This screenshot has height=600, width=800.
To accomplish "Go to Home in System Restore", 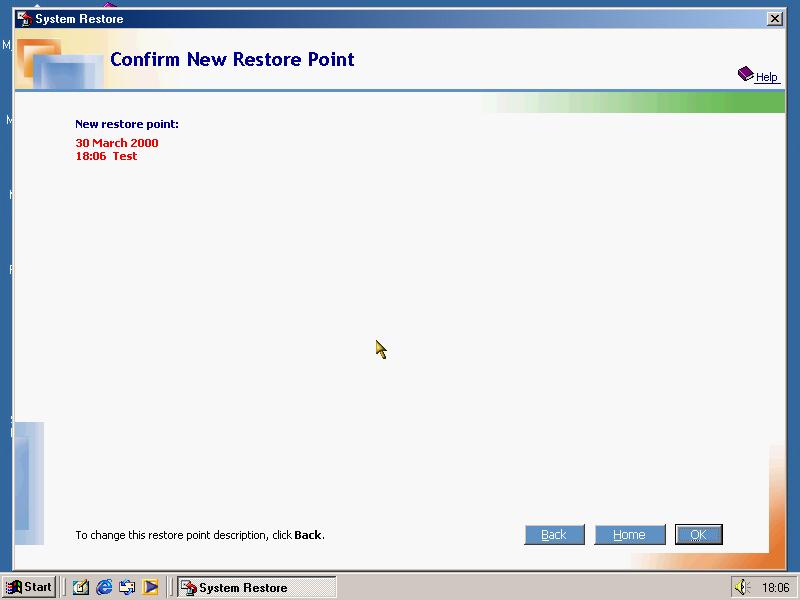I will click(629, 535).
